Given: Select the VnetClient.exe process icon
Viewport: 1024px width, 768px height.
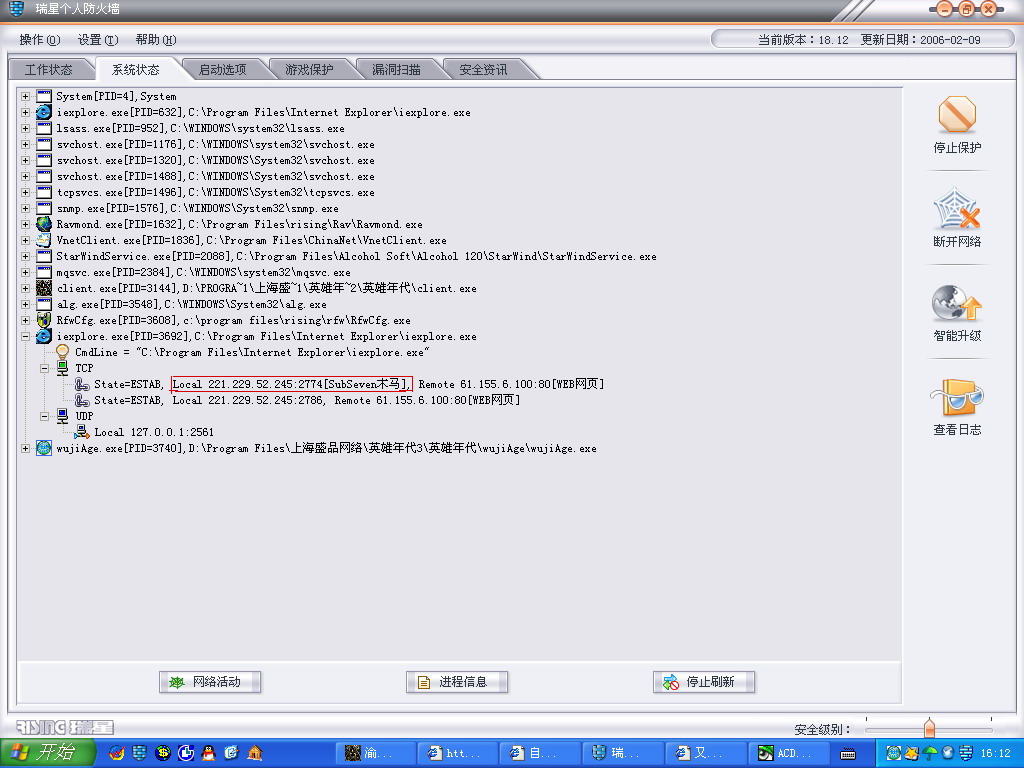Looking at the screenshot, I should point(44,240).
